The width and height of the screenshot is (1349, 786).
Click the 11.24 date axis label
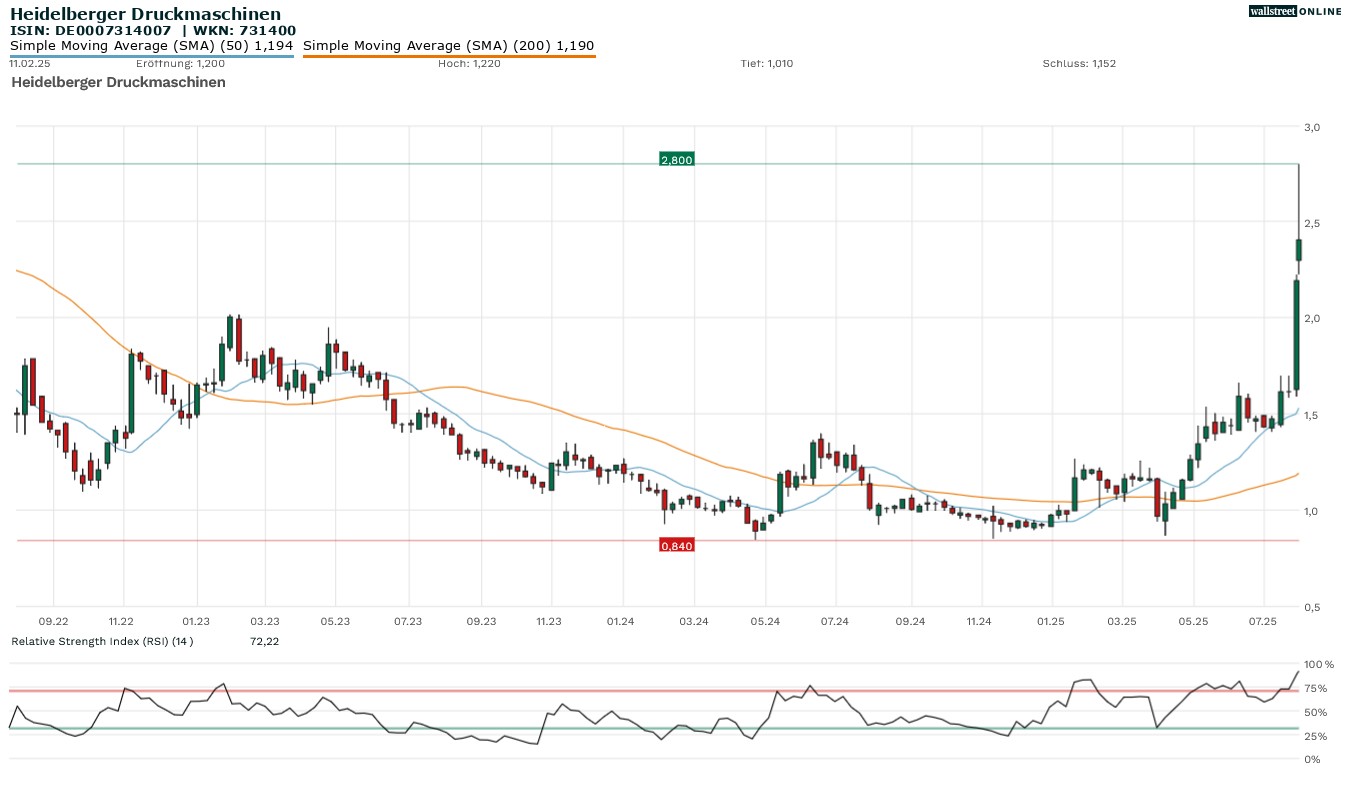979,622
